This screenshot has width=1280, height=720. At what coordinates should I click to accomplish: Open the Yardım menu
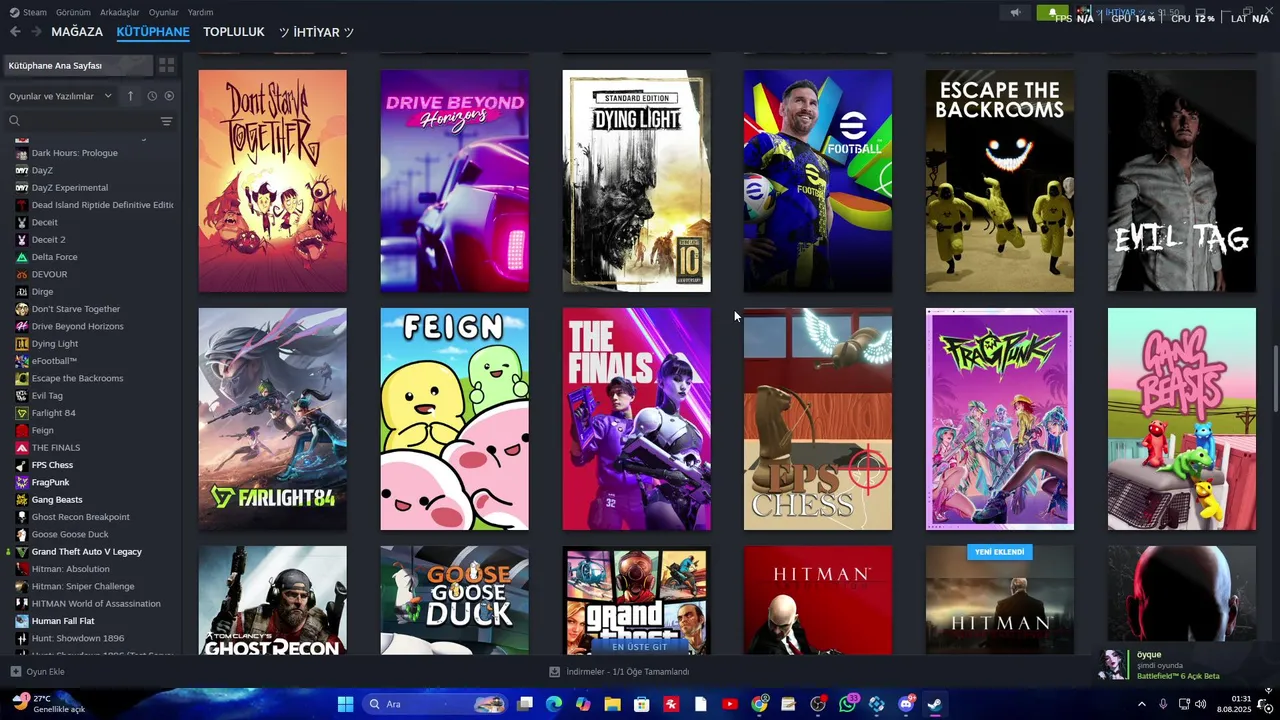200,12
